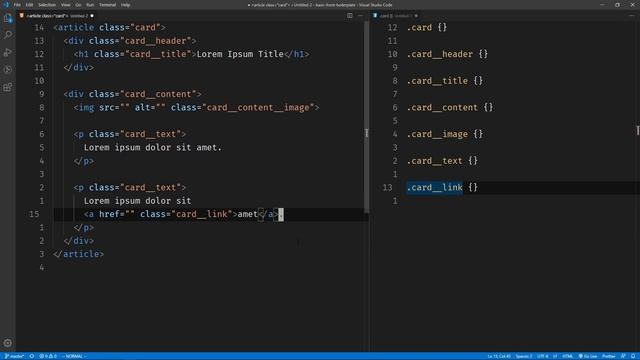Click the UTF-8 encoding indicator
The height and width of the screenshot is (360, 640).
543,356
